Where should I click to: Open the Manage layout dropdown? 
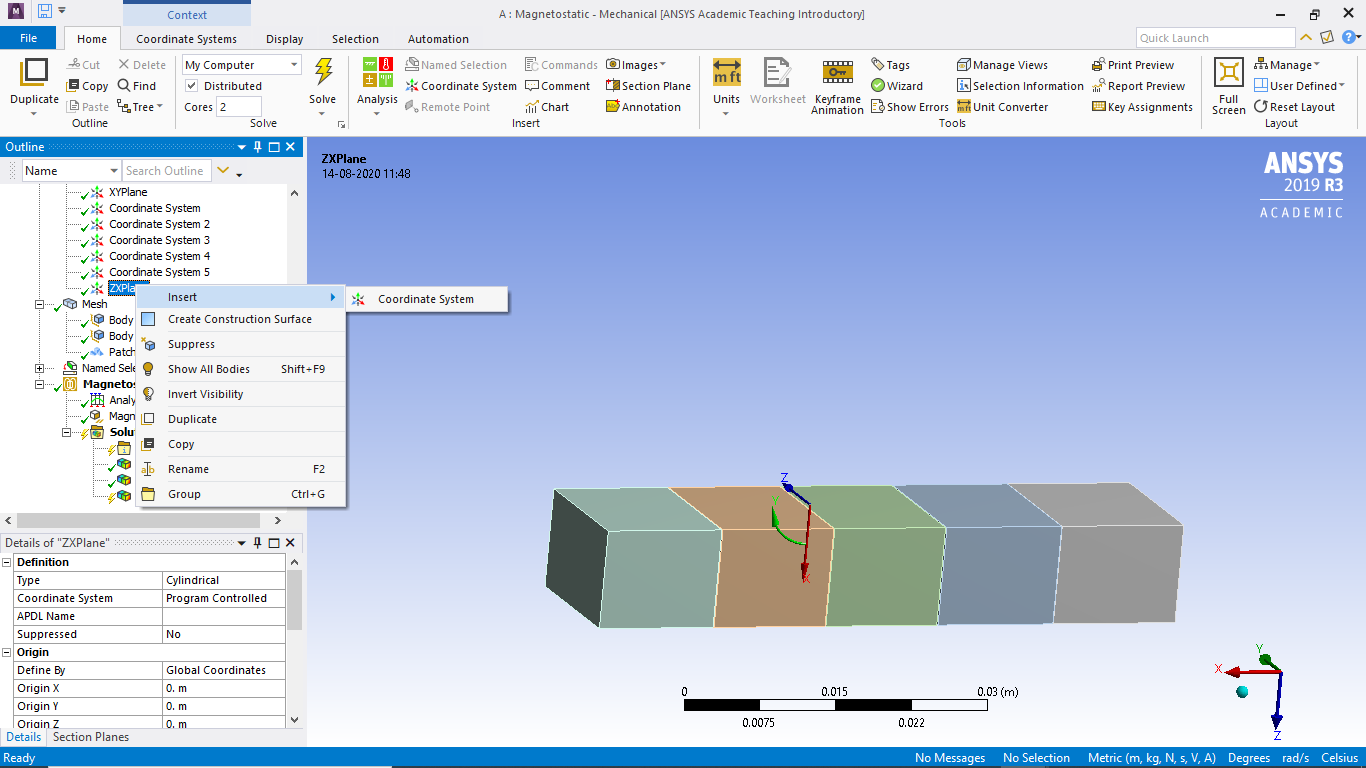(1286, 65)
